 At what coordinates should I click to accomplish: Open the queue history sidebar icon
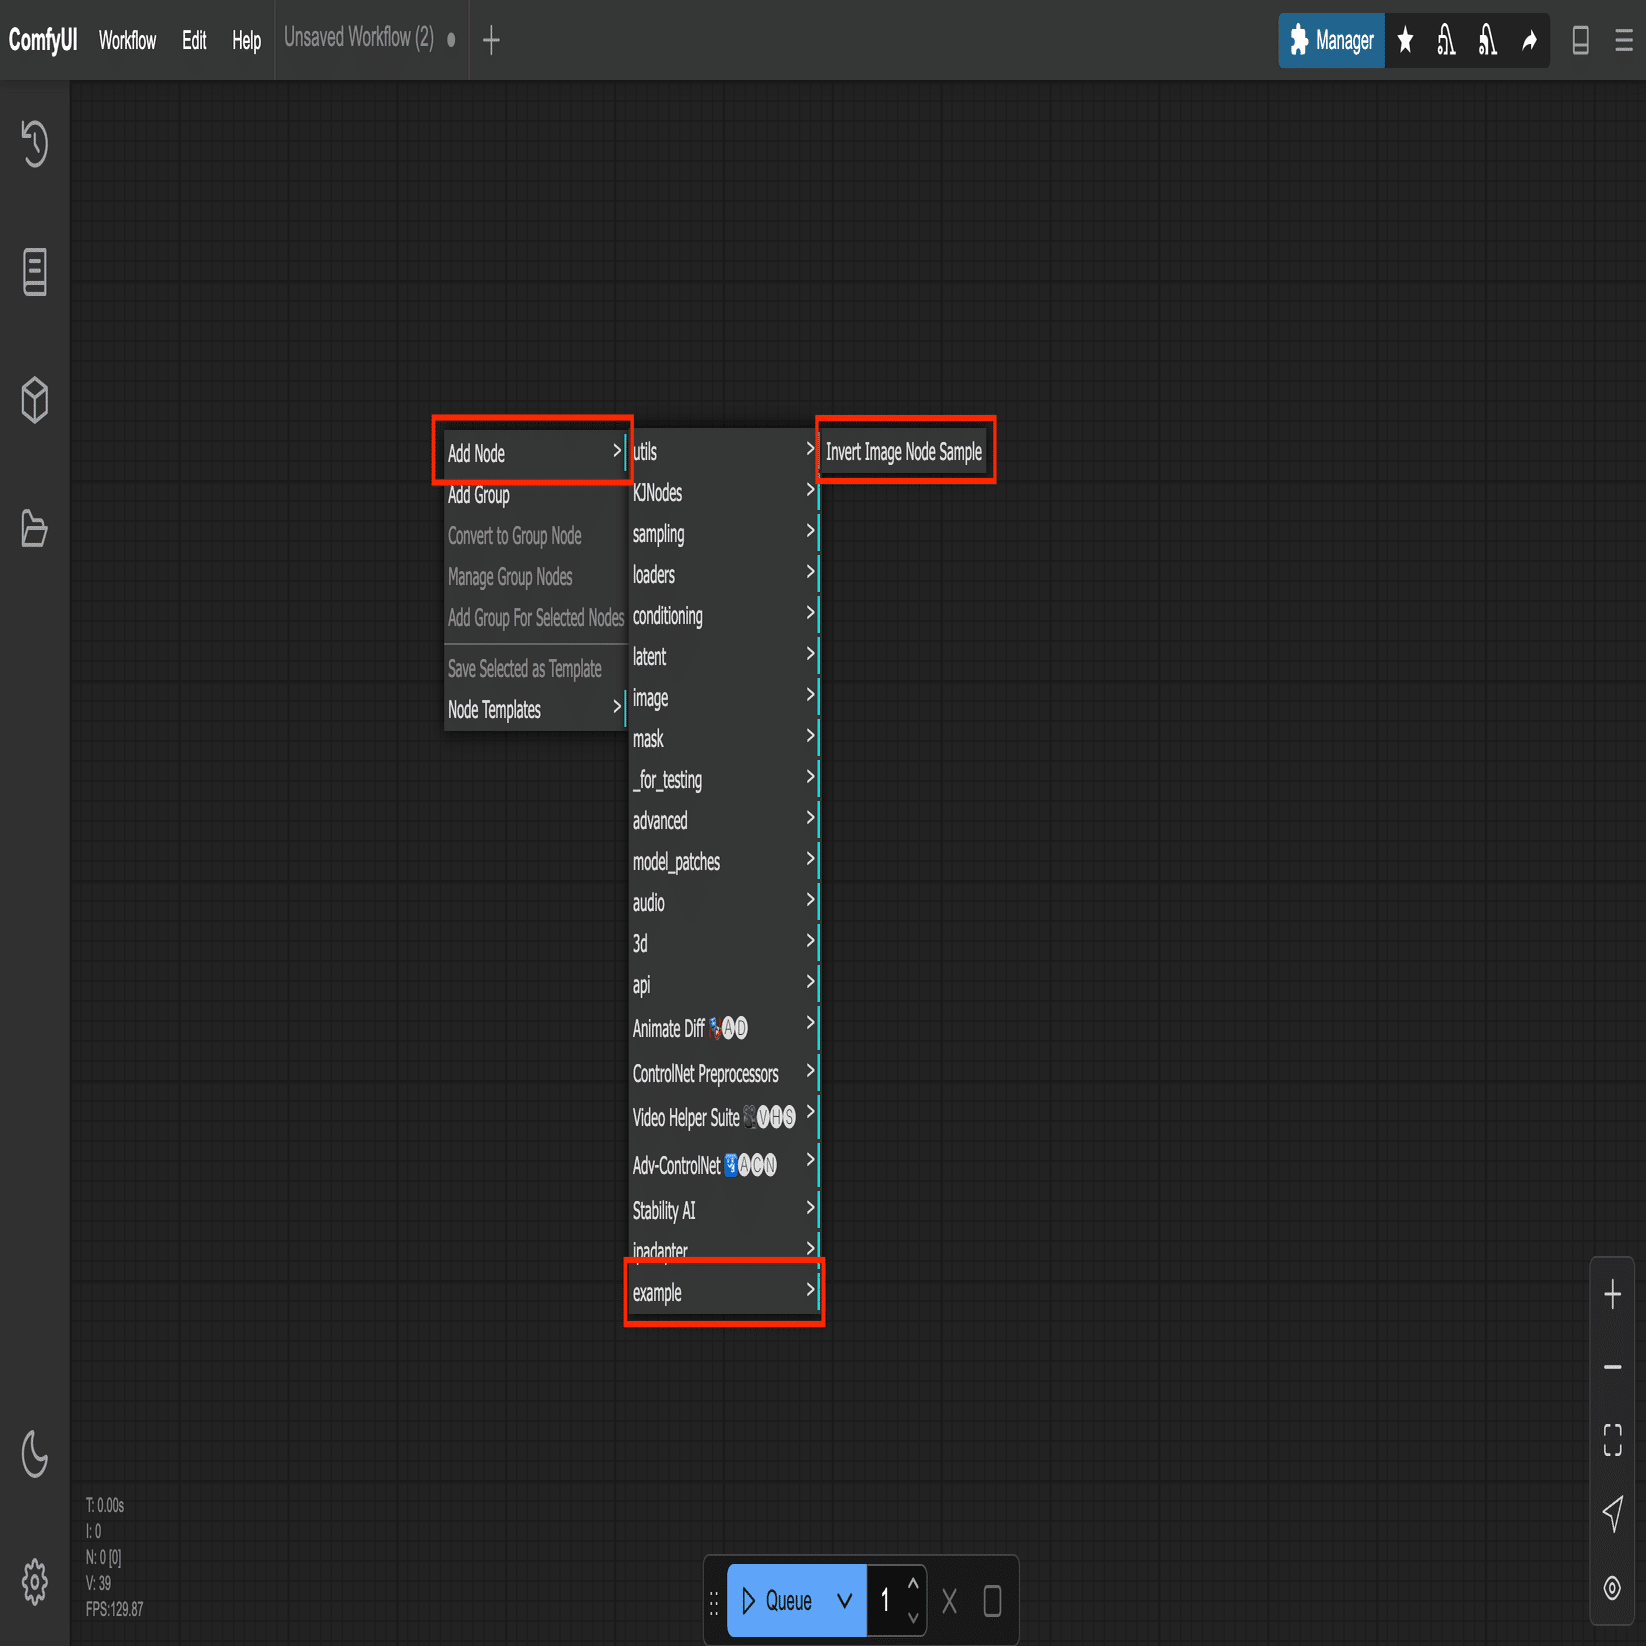tap(35, 143)
